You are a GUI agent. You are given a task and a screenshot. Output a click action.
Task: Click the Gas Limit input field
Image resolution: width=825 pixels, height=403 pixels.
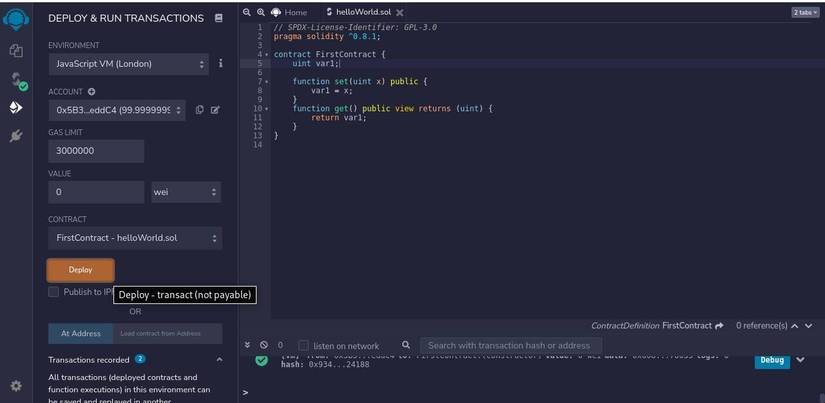[96, 151]
